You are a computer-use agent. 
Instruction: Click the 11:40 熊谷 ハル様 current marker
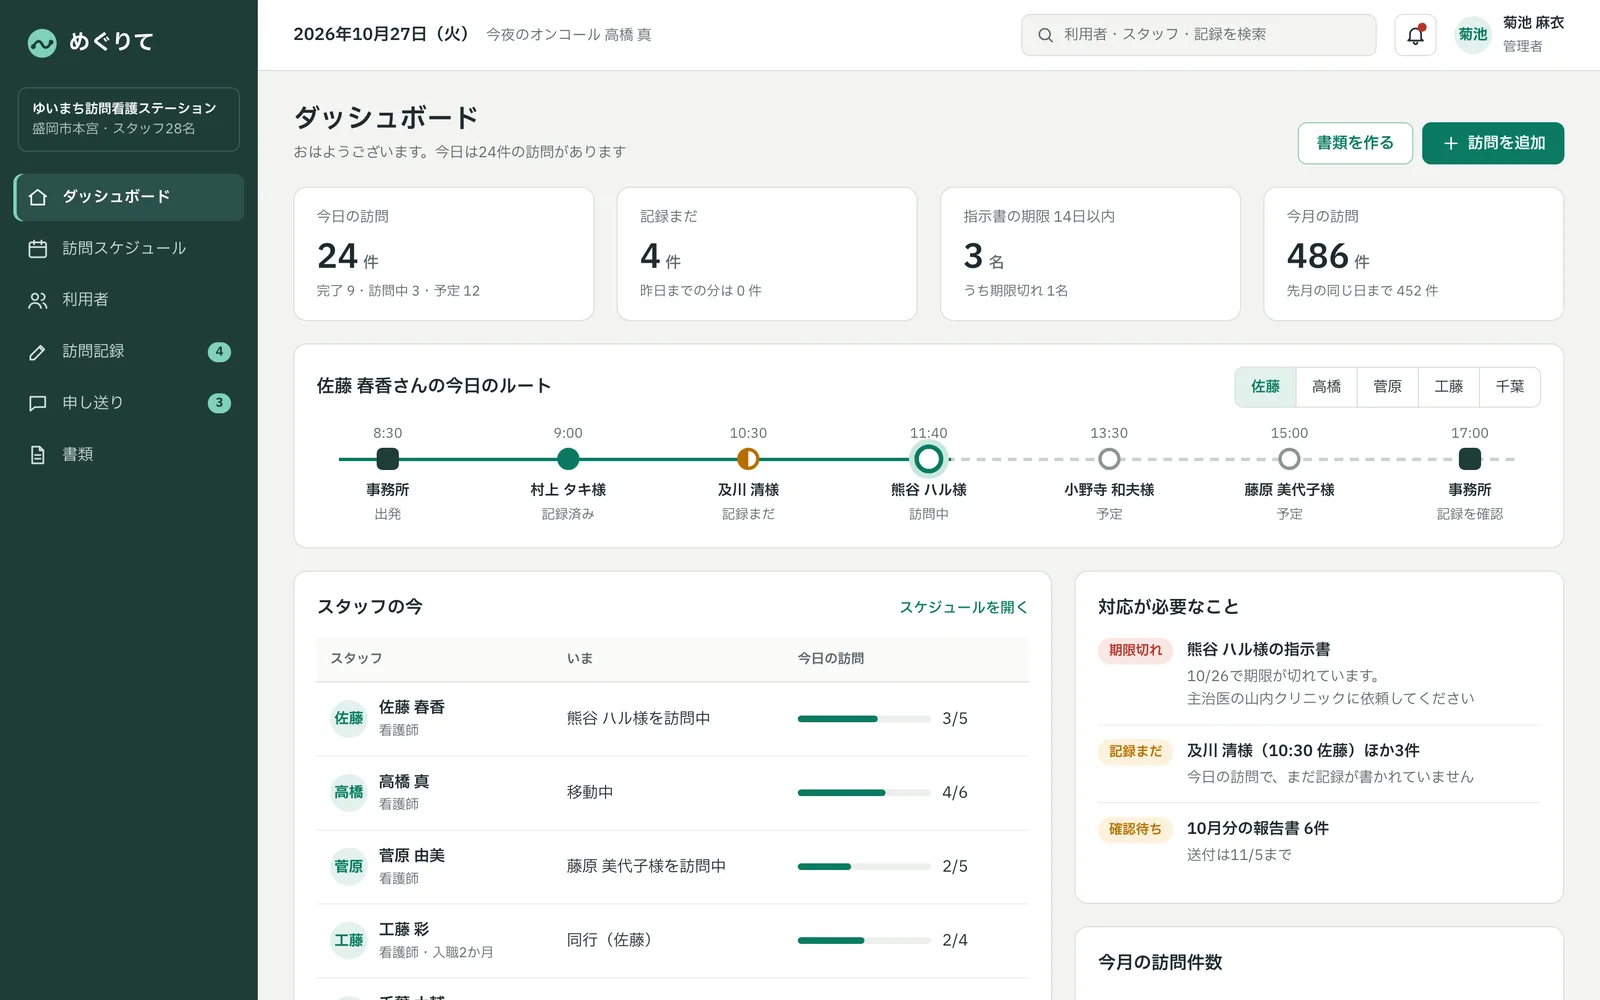point(929,459)
